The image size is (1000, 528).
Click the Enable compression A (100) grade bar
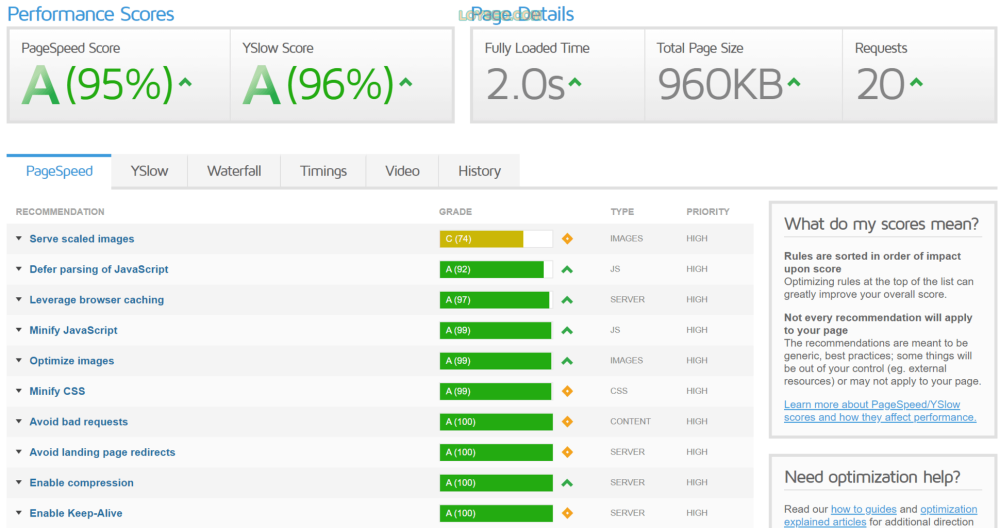click(496, 483)
